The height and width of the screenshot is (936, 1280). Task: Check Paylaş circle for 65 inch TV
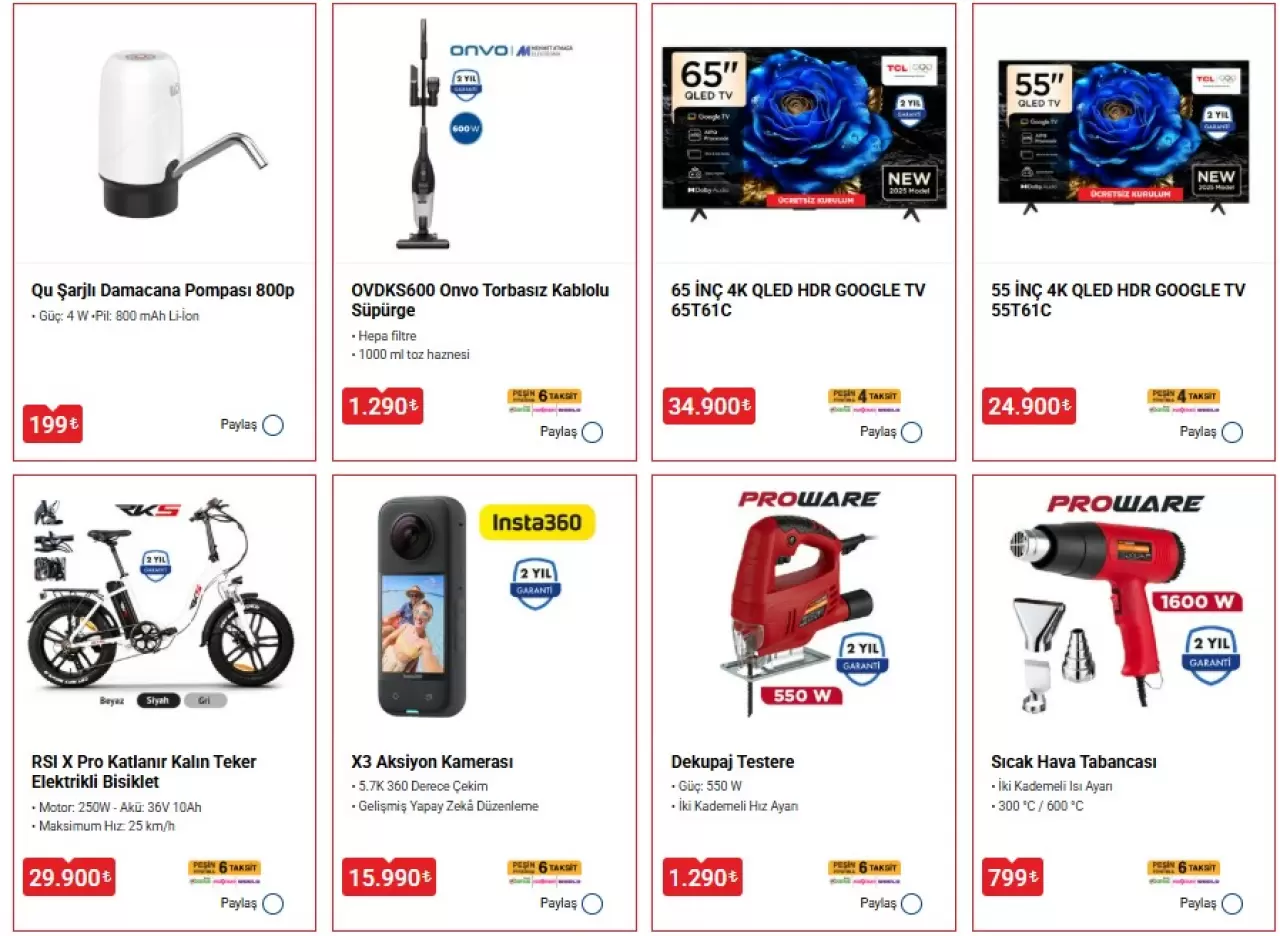click(911, 433)
